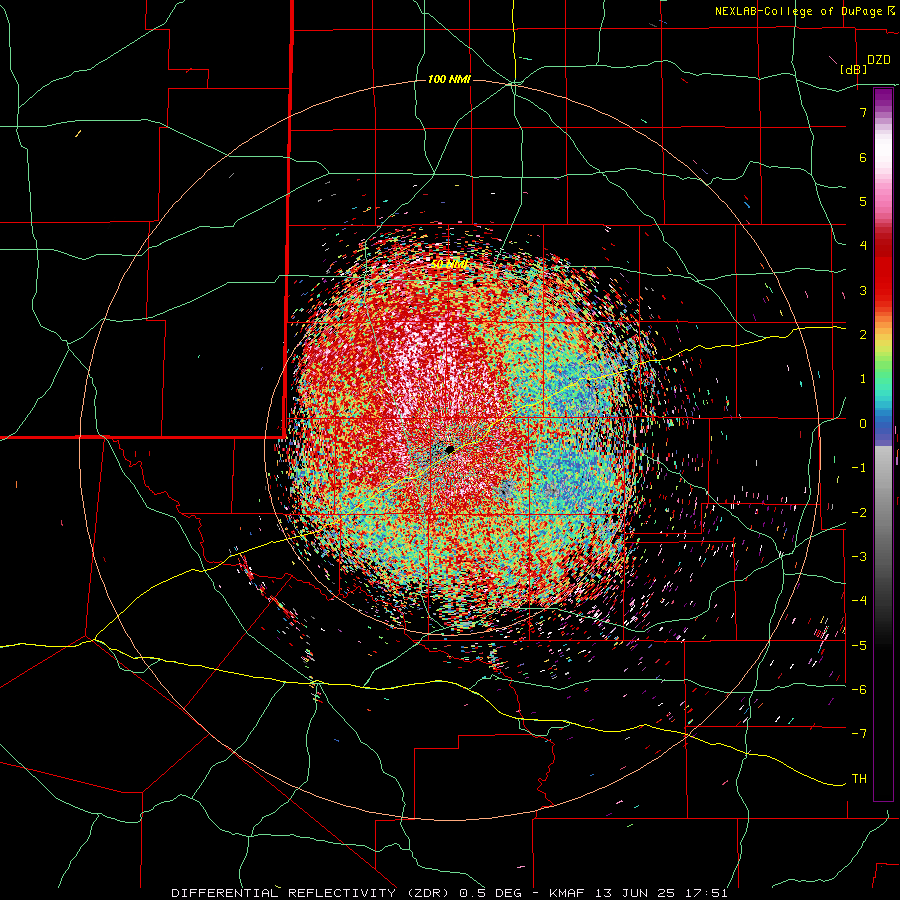Click the -1 value on the color scale

(859, 468)
